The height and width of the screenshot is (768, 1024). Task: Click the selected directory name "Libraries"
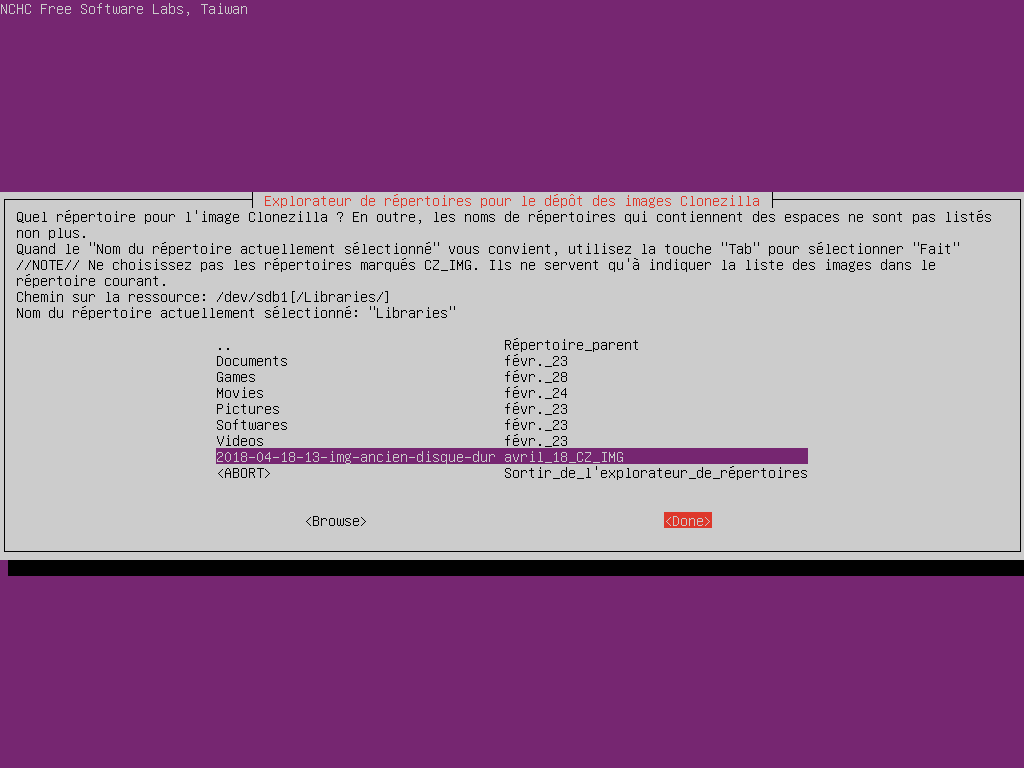click(412, 313)
